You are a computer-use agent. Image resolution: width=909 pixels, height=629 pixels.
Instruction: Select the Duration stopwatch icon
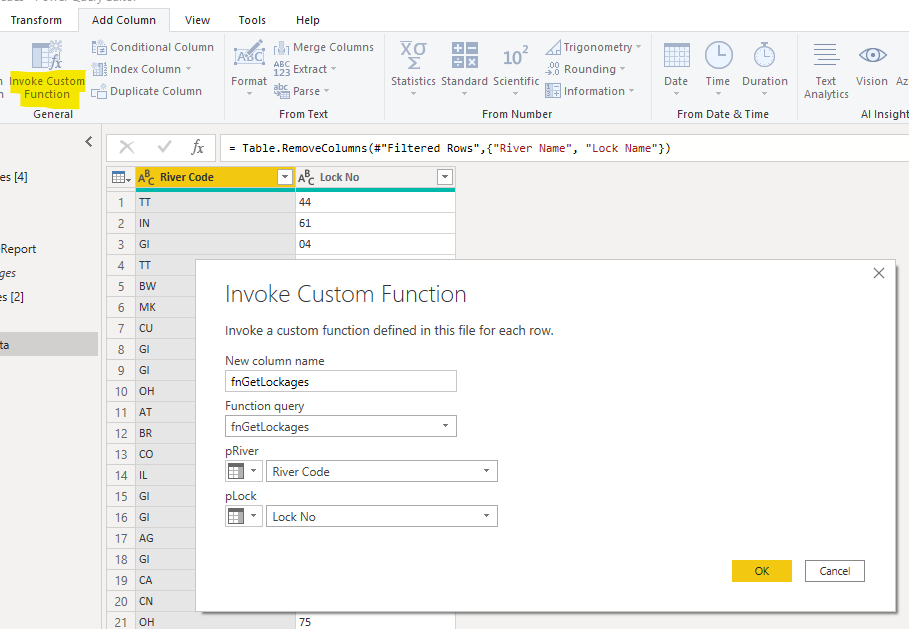tap(765, 56)
